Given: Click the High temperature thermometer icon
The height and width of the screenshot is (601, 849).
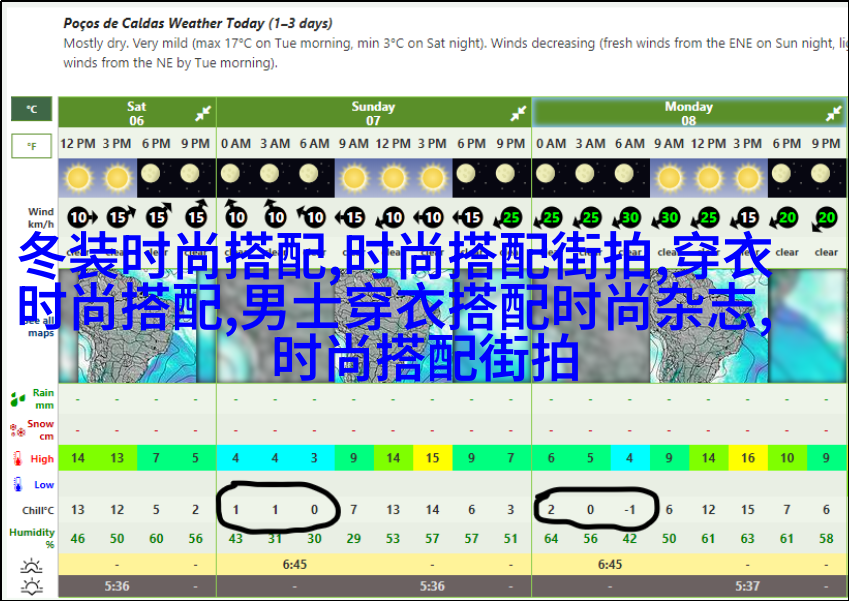Looking at the screenshot, I should pyautogui.click(x=18, y=459).
